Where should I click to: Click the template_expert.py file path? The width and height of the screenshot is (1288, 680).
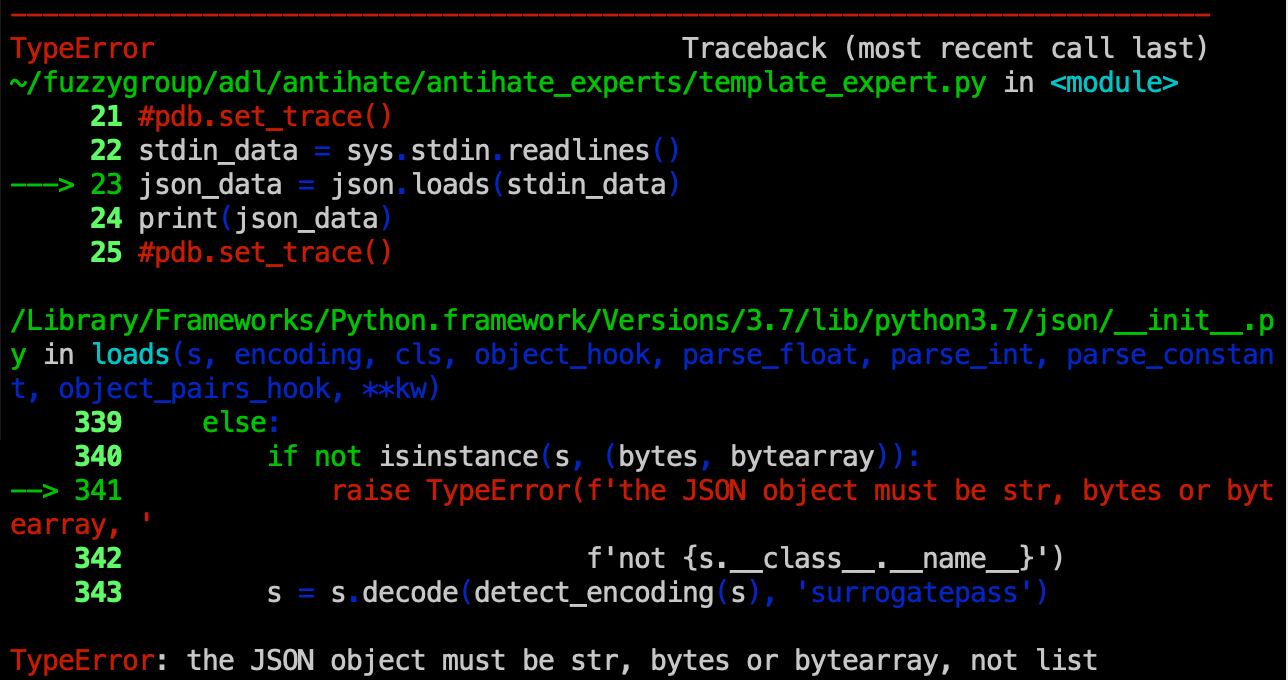pos(499,82)
